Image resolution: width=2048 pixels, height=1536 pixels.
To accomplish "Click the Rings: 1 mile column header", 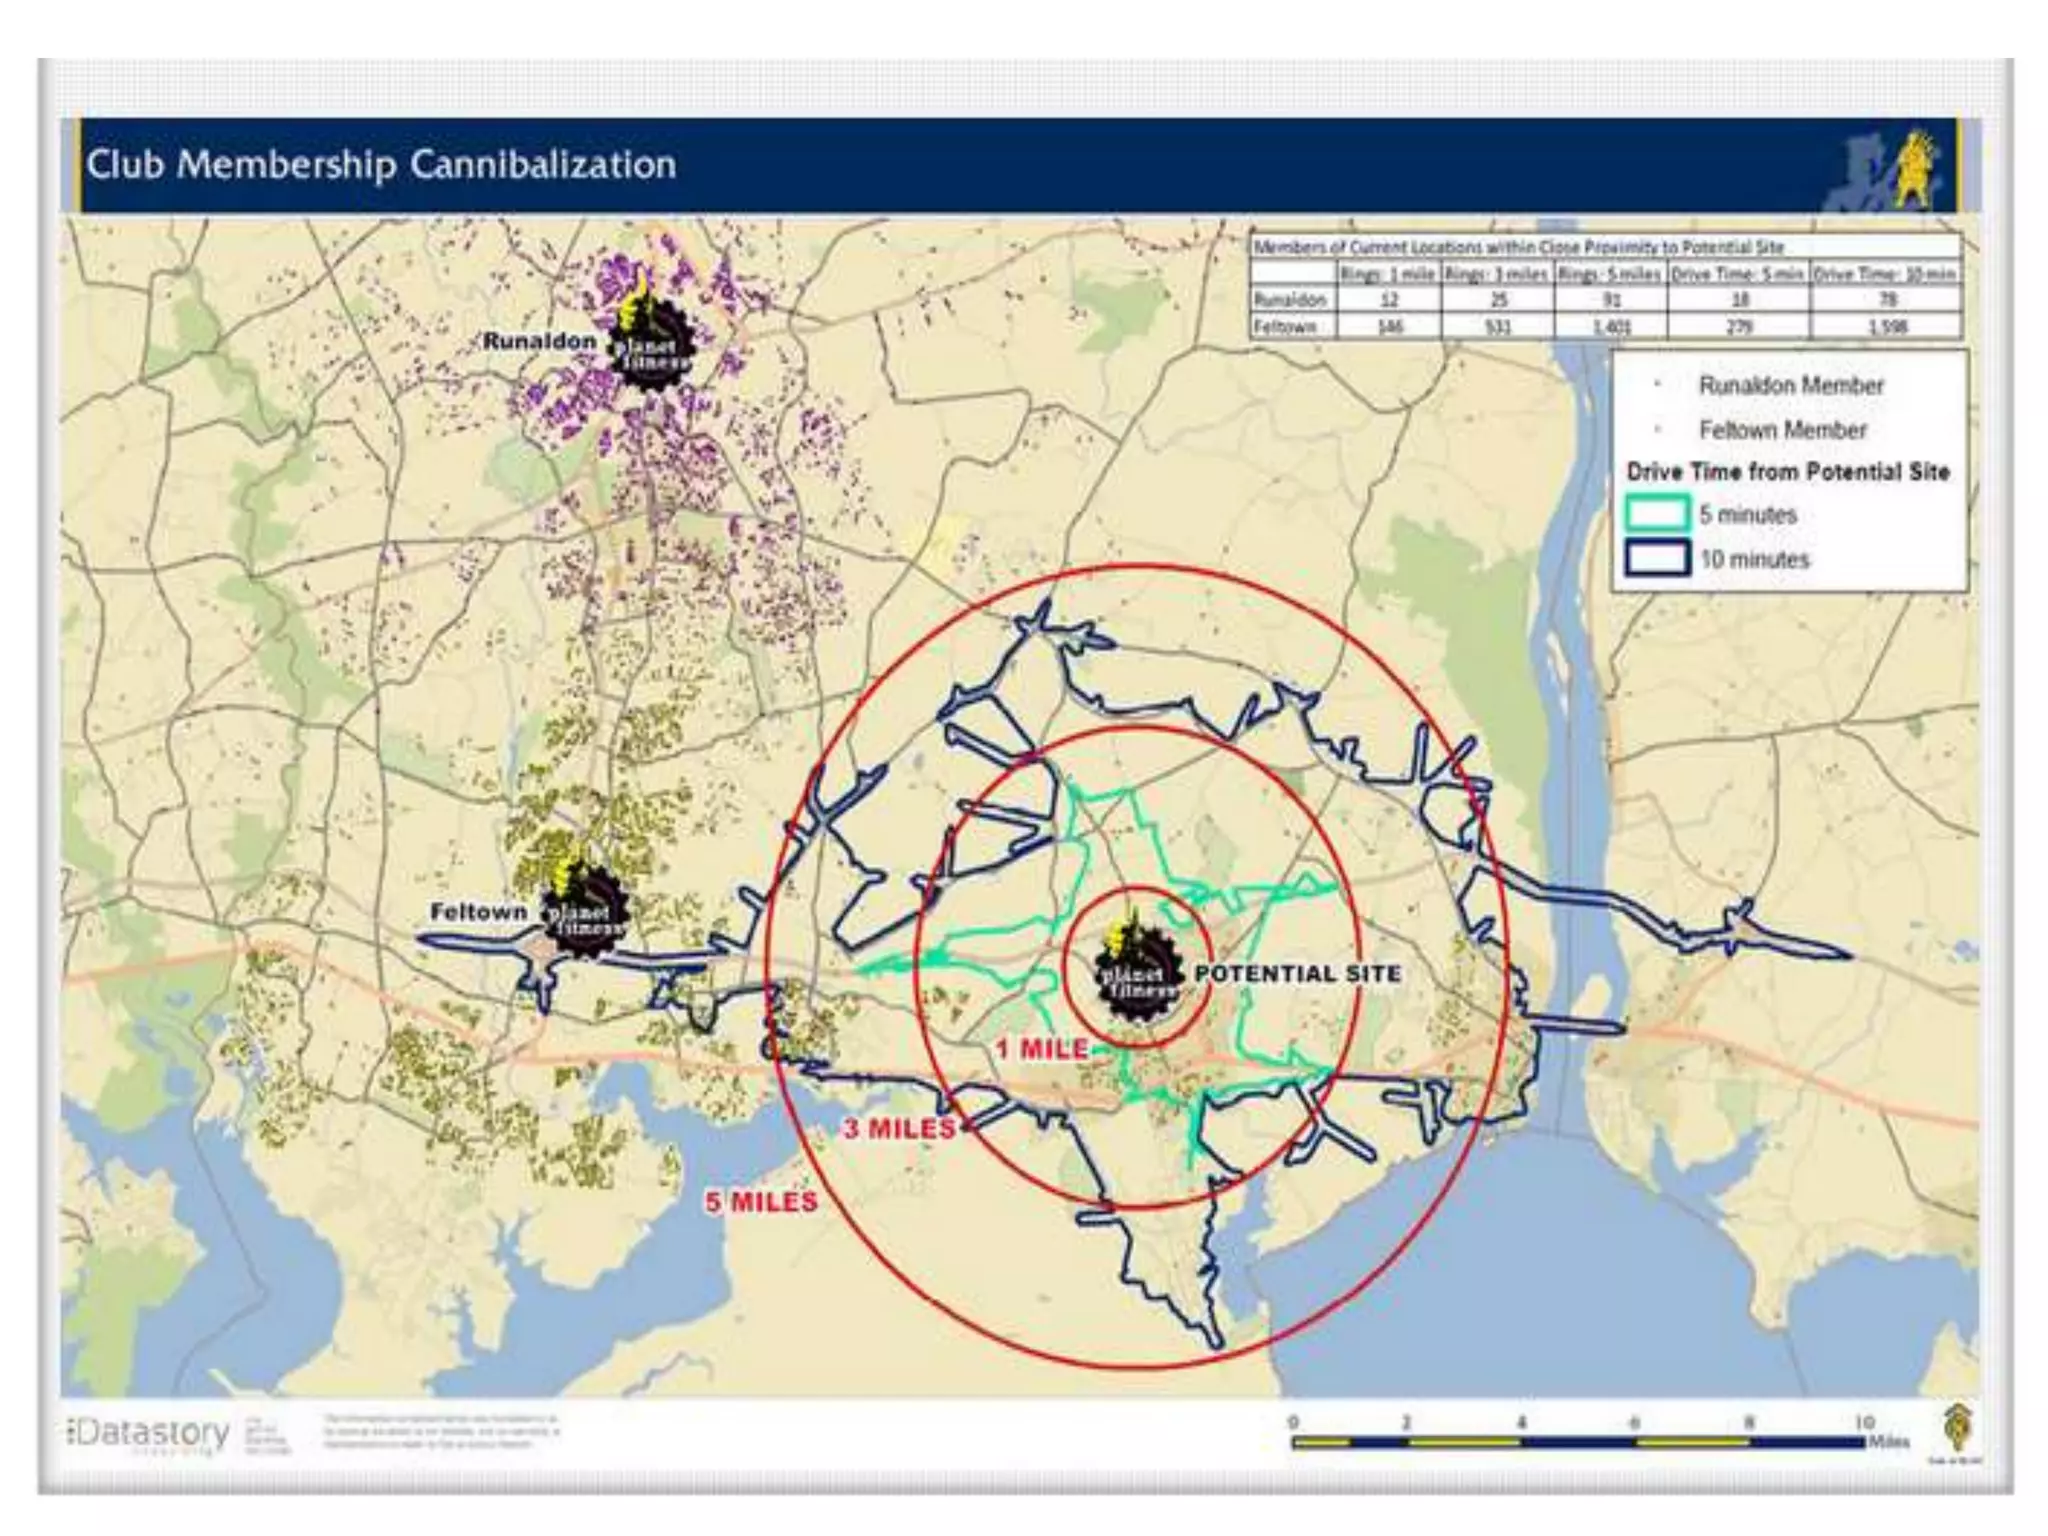I will 1388,274.
